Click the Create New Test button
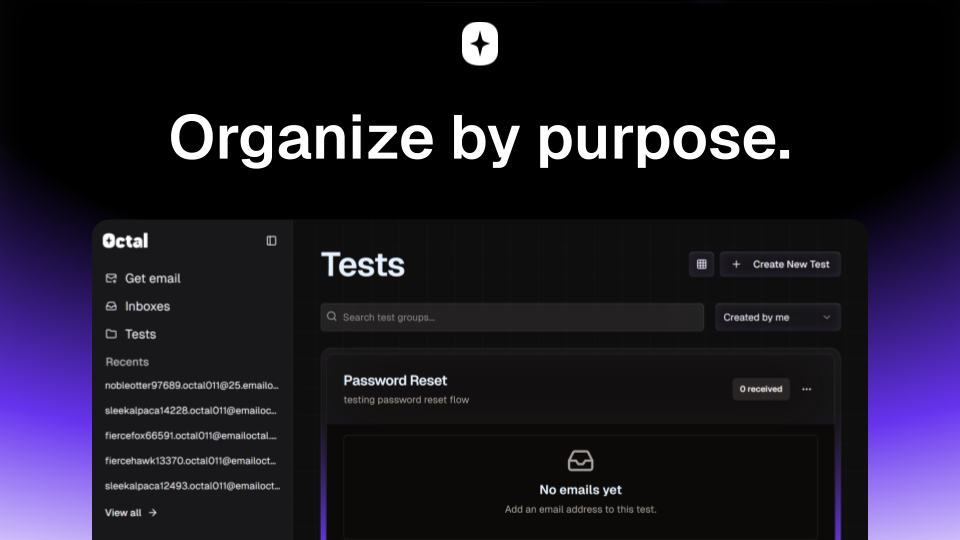 [780, 264]
